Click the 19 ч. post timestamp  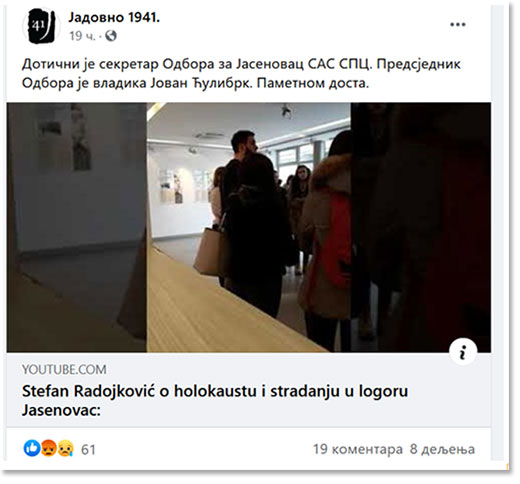tap(82, 36)
